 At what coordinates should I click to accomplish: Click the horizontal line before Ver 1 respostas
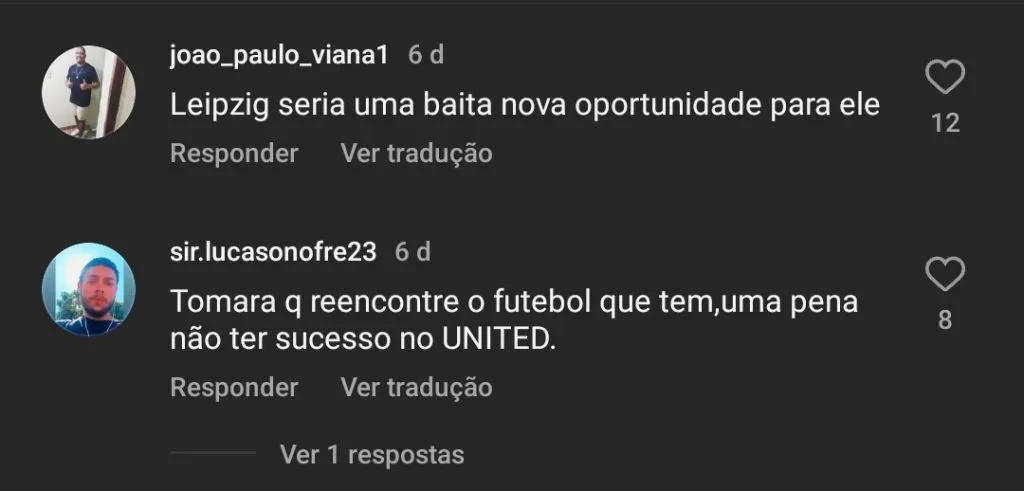point(213,454)
